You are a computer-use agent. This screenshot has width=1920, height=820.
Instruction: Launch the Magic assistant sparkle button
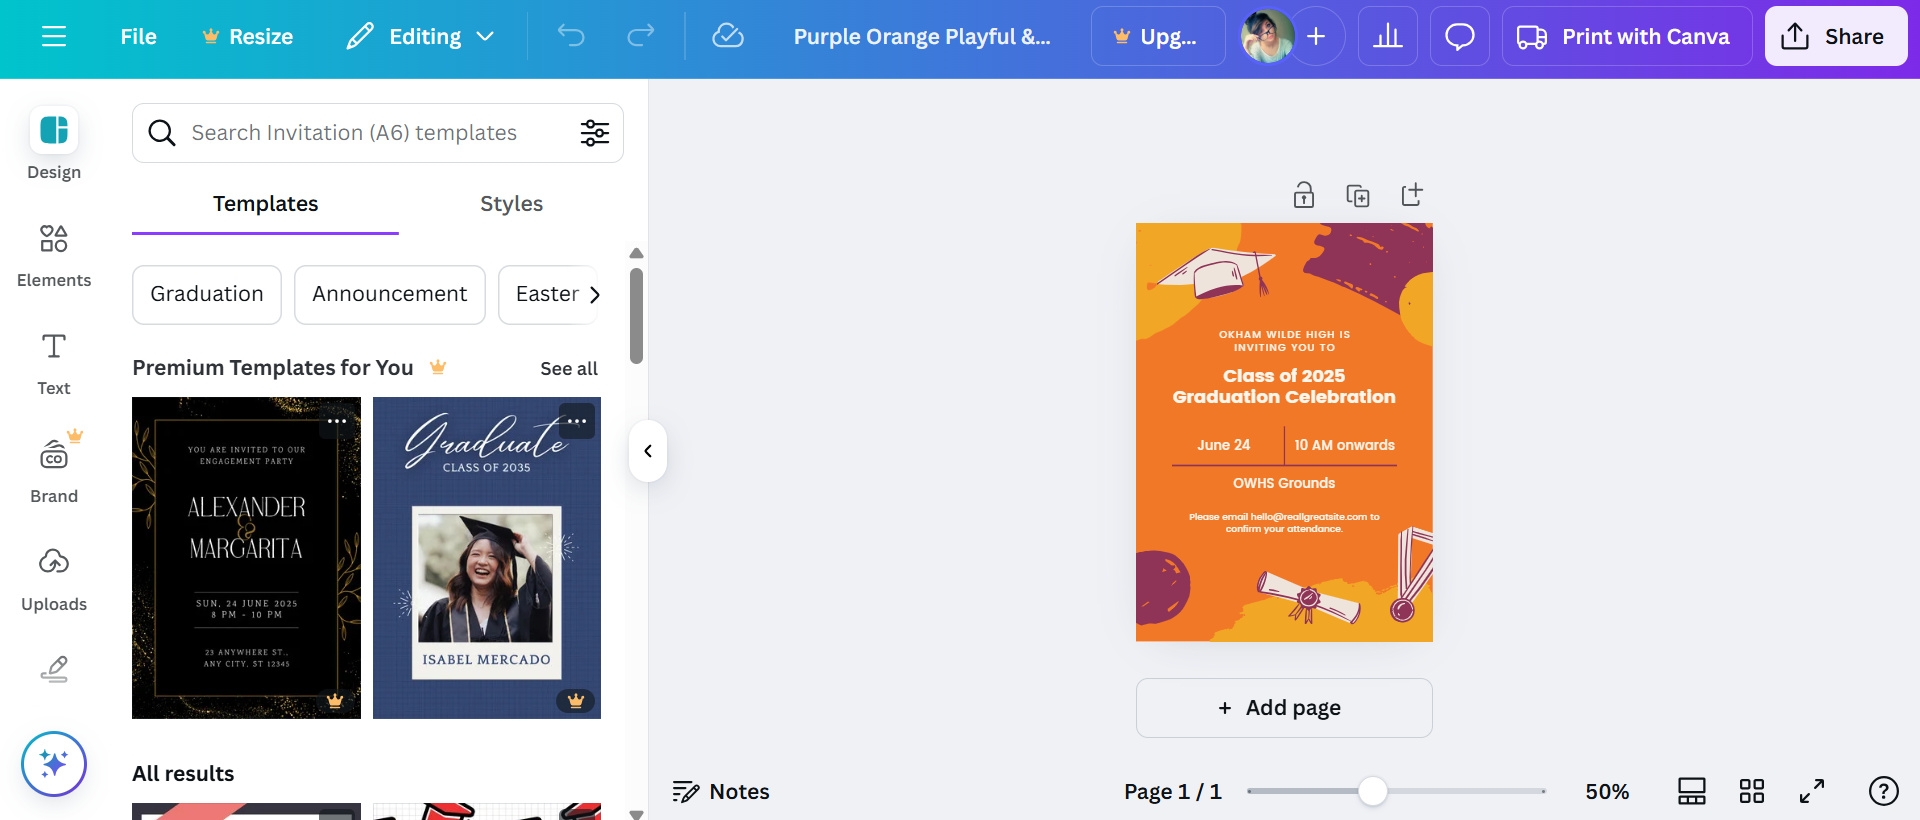point(54,764)
